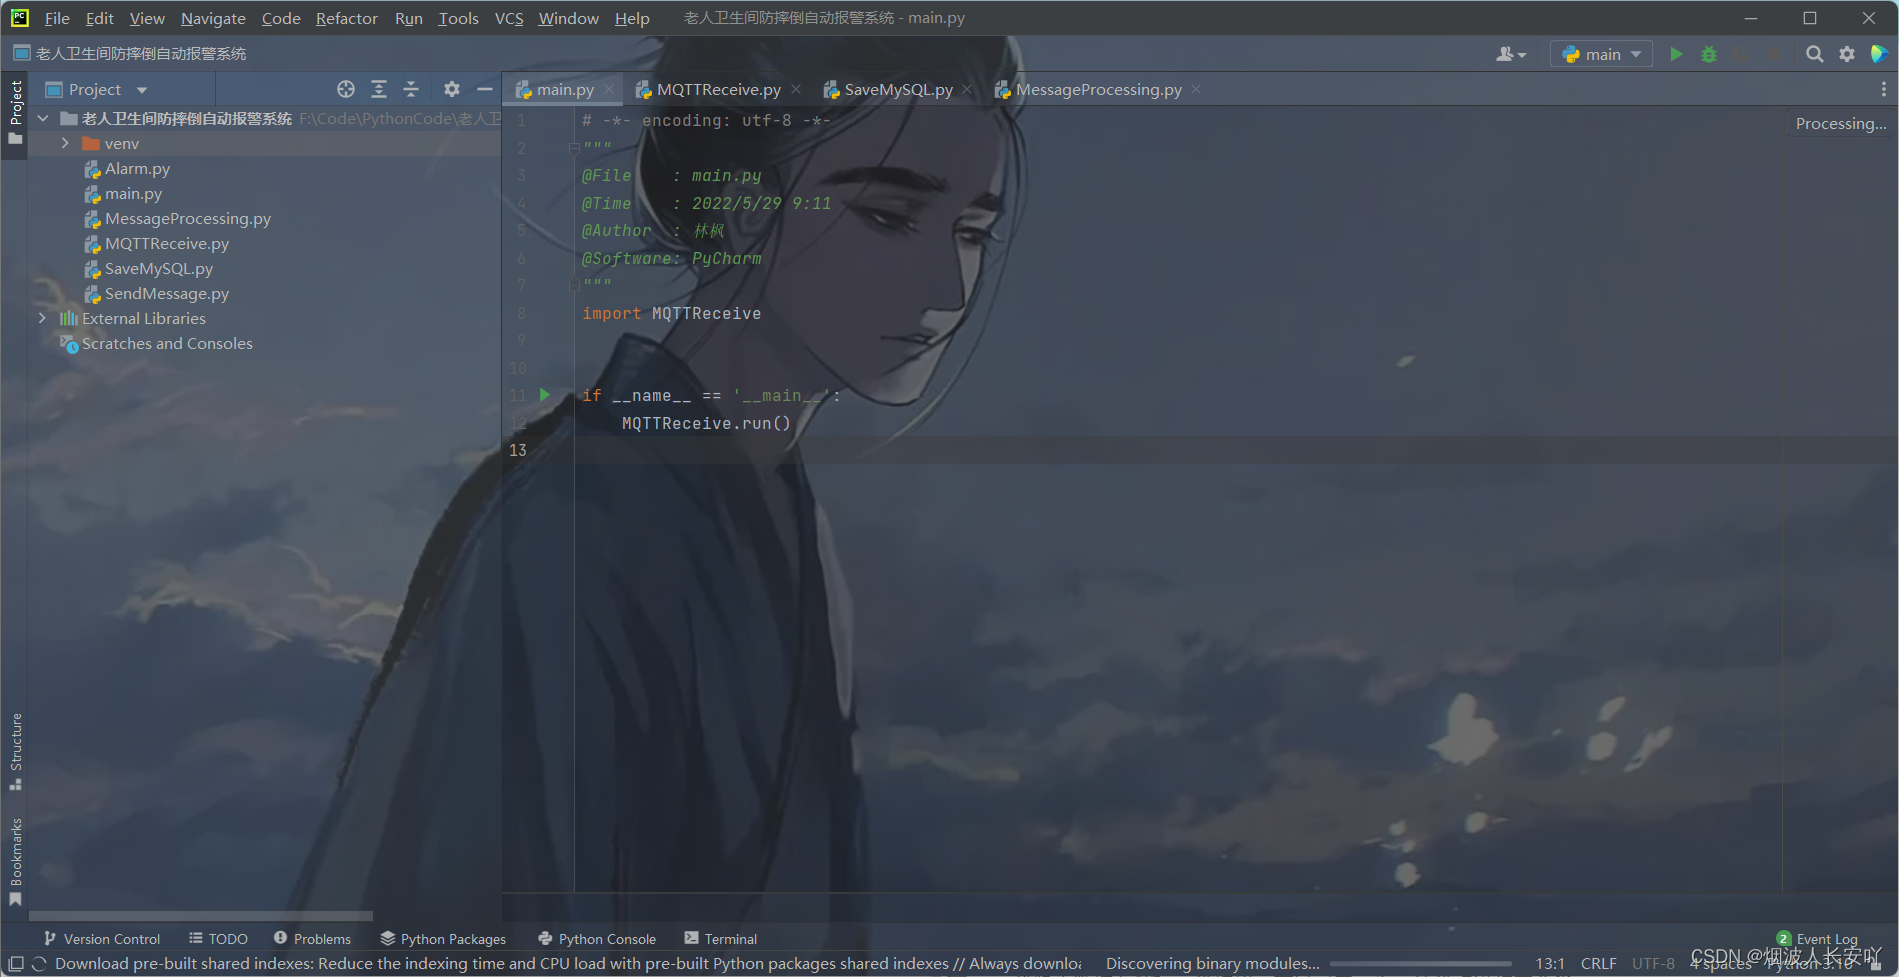The width and height of the screenshot is (1899, 977).
Task: Open the Event Log
Action: pos(1817,939)
